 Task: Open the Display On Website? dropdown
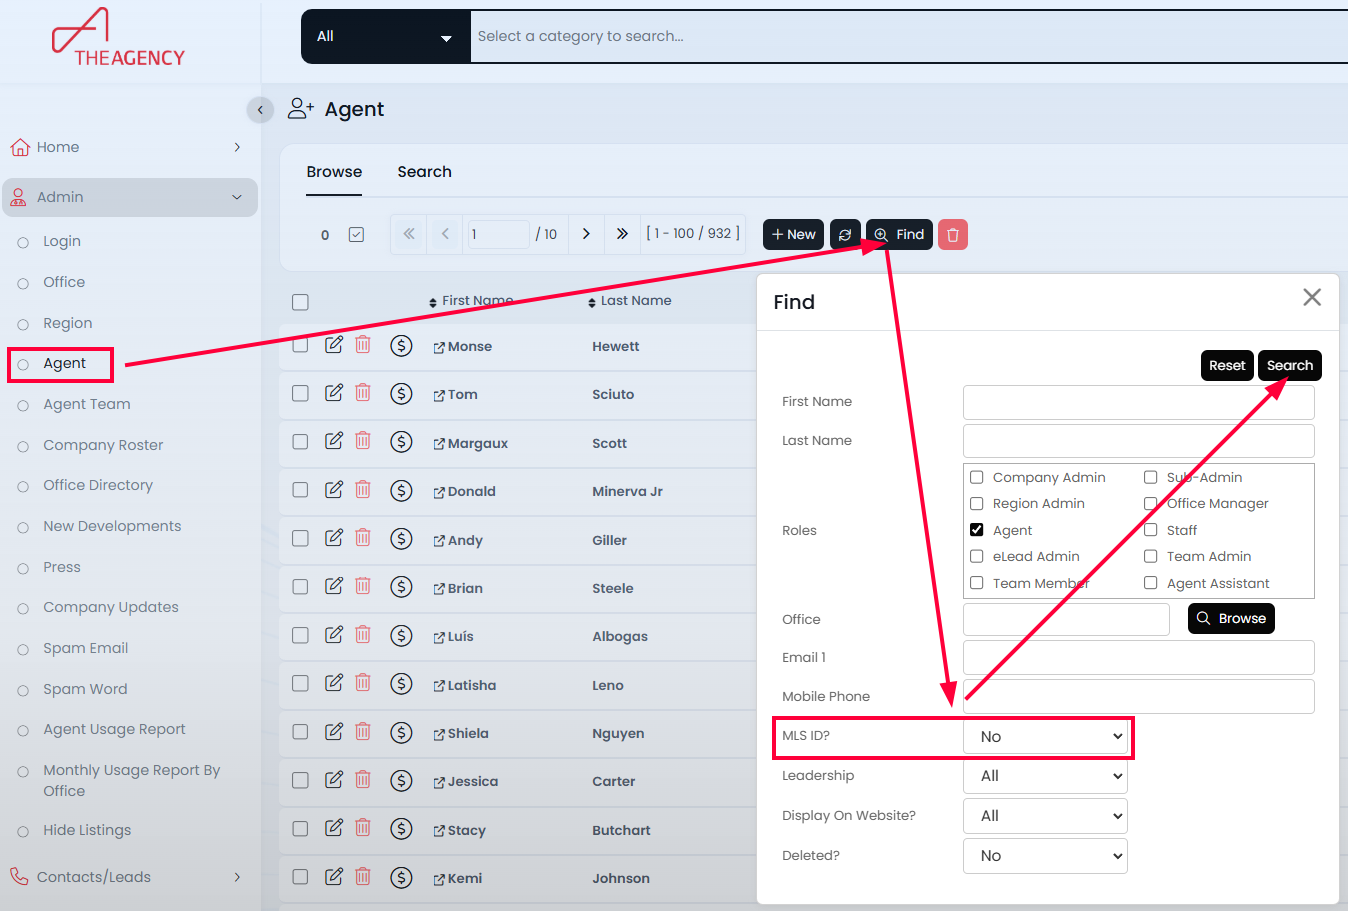[x=1045, y=816]
